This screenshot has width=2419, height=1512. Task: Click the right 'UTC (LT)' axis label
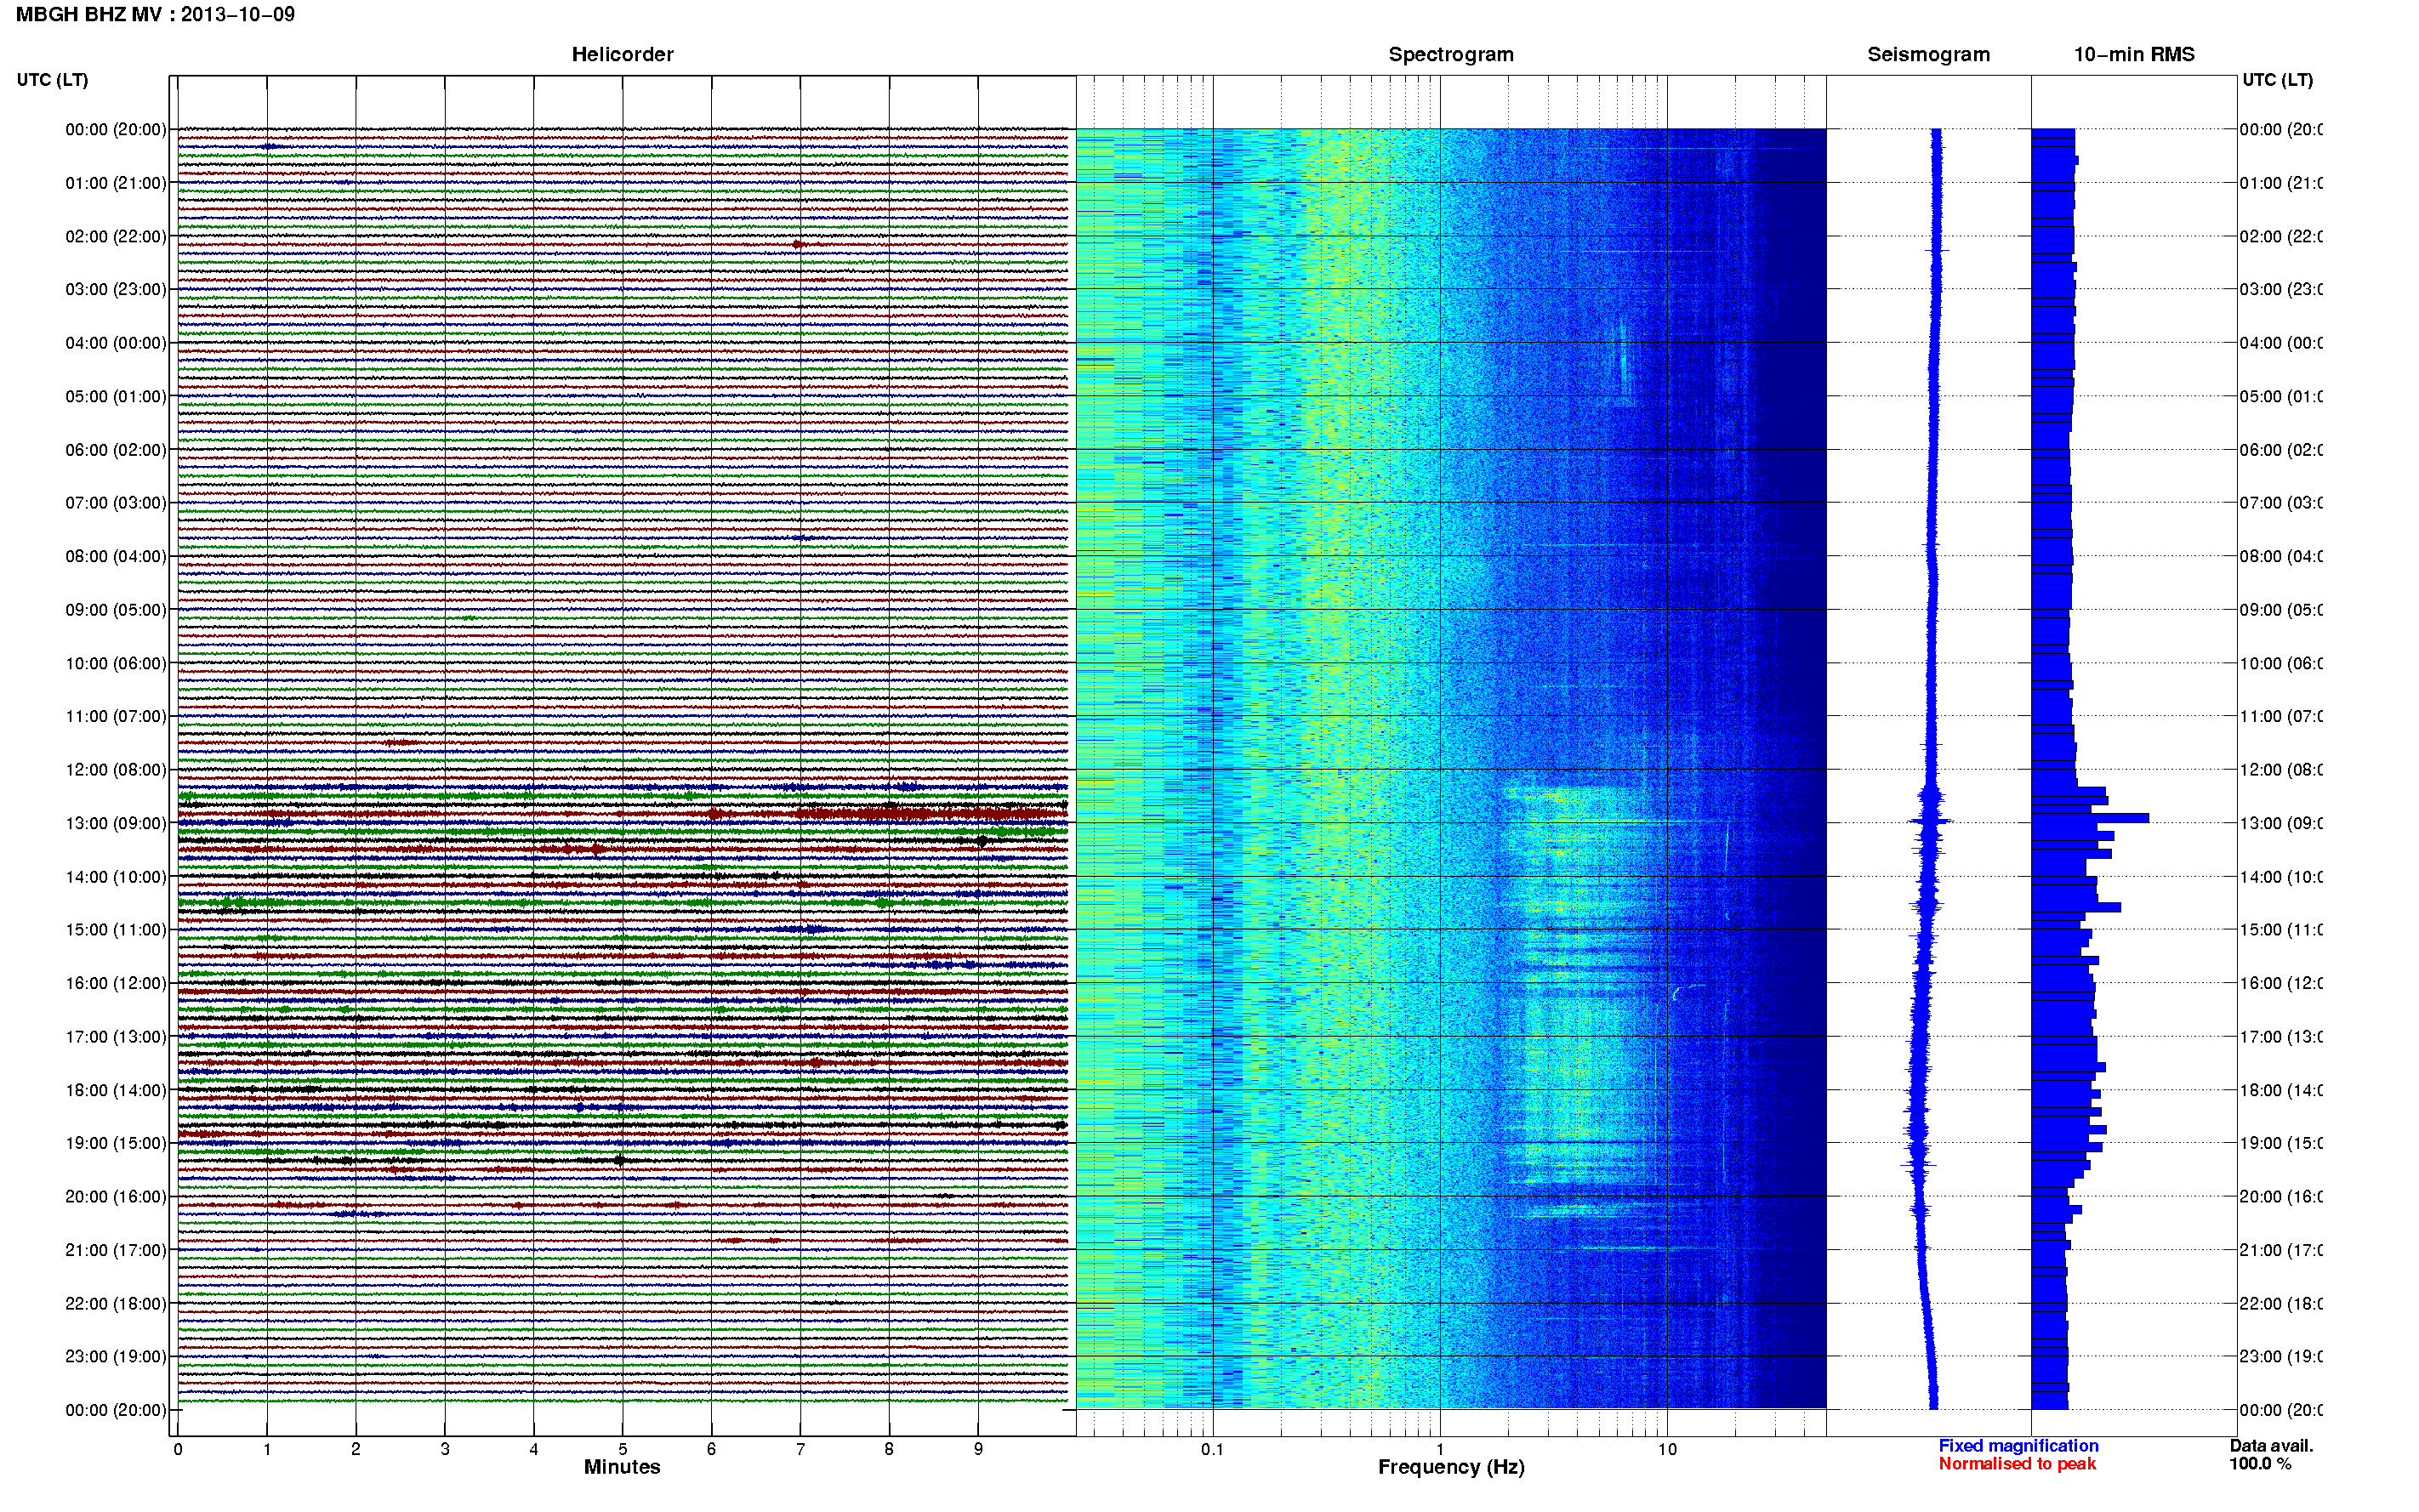[x=2277, y=80]
